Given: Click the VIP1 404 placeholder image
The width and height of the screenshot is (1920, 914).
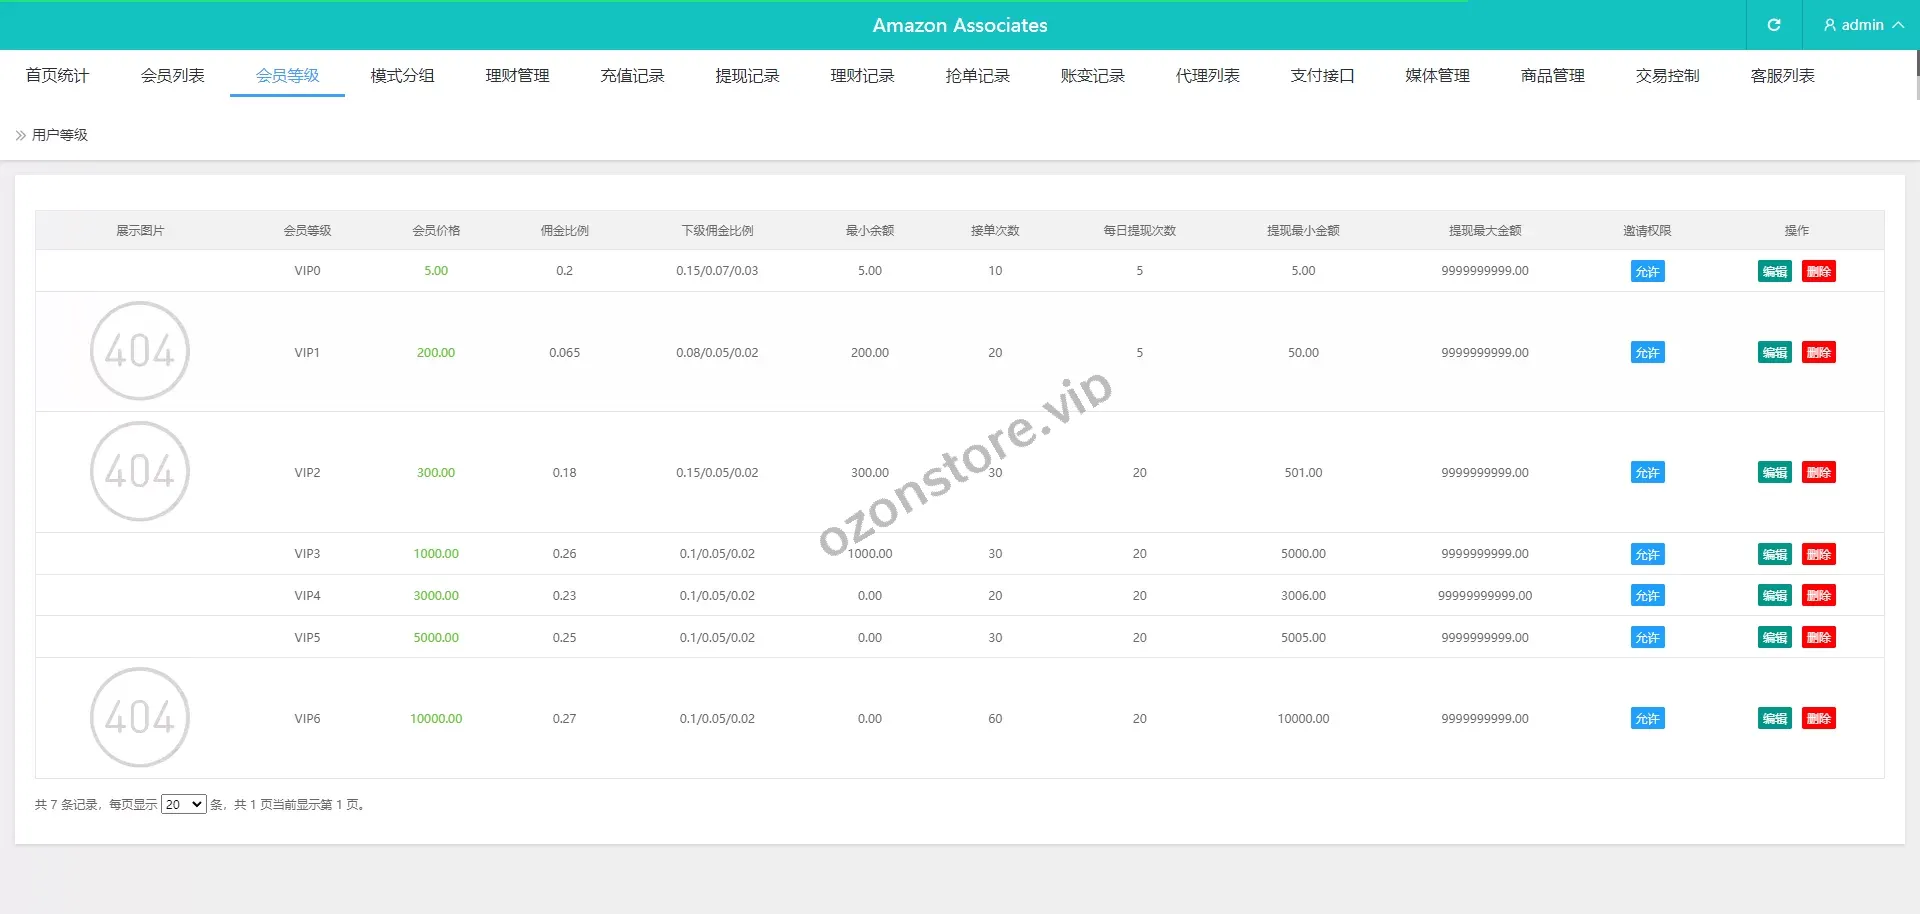Looking at the screenshot, I should coord(140,351).
